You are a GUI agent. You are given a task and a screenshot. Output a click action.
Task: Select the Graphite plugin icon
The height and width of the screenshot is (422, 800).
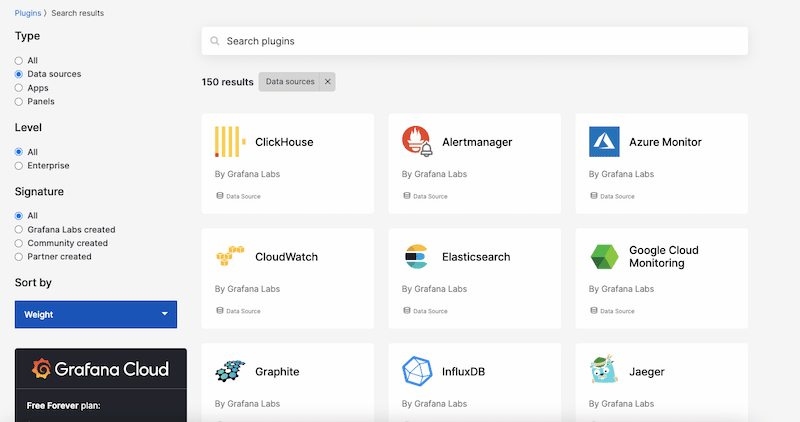pos(230,372)
